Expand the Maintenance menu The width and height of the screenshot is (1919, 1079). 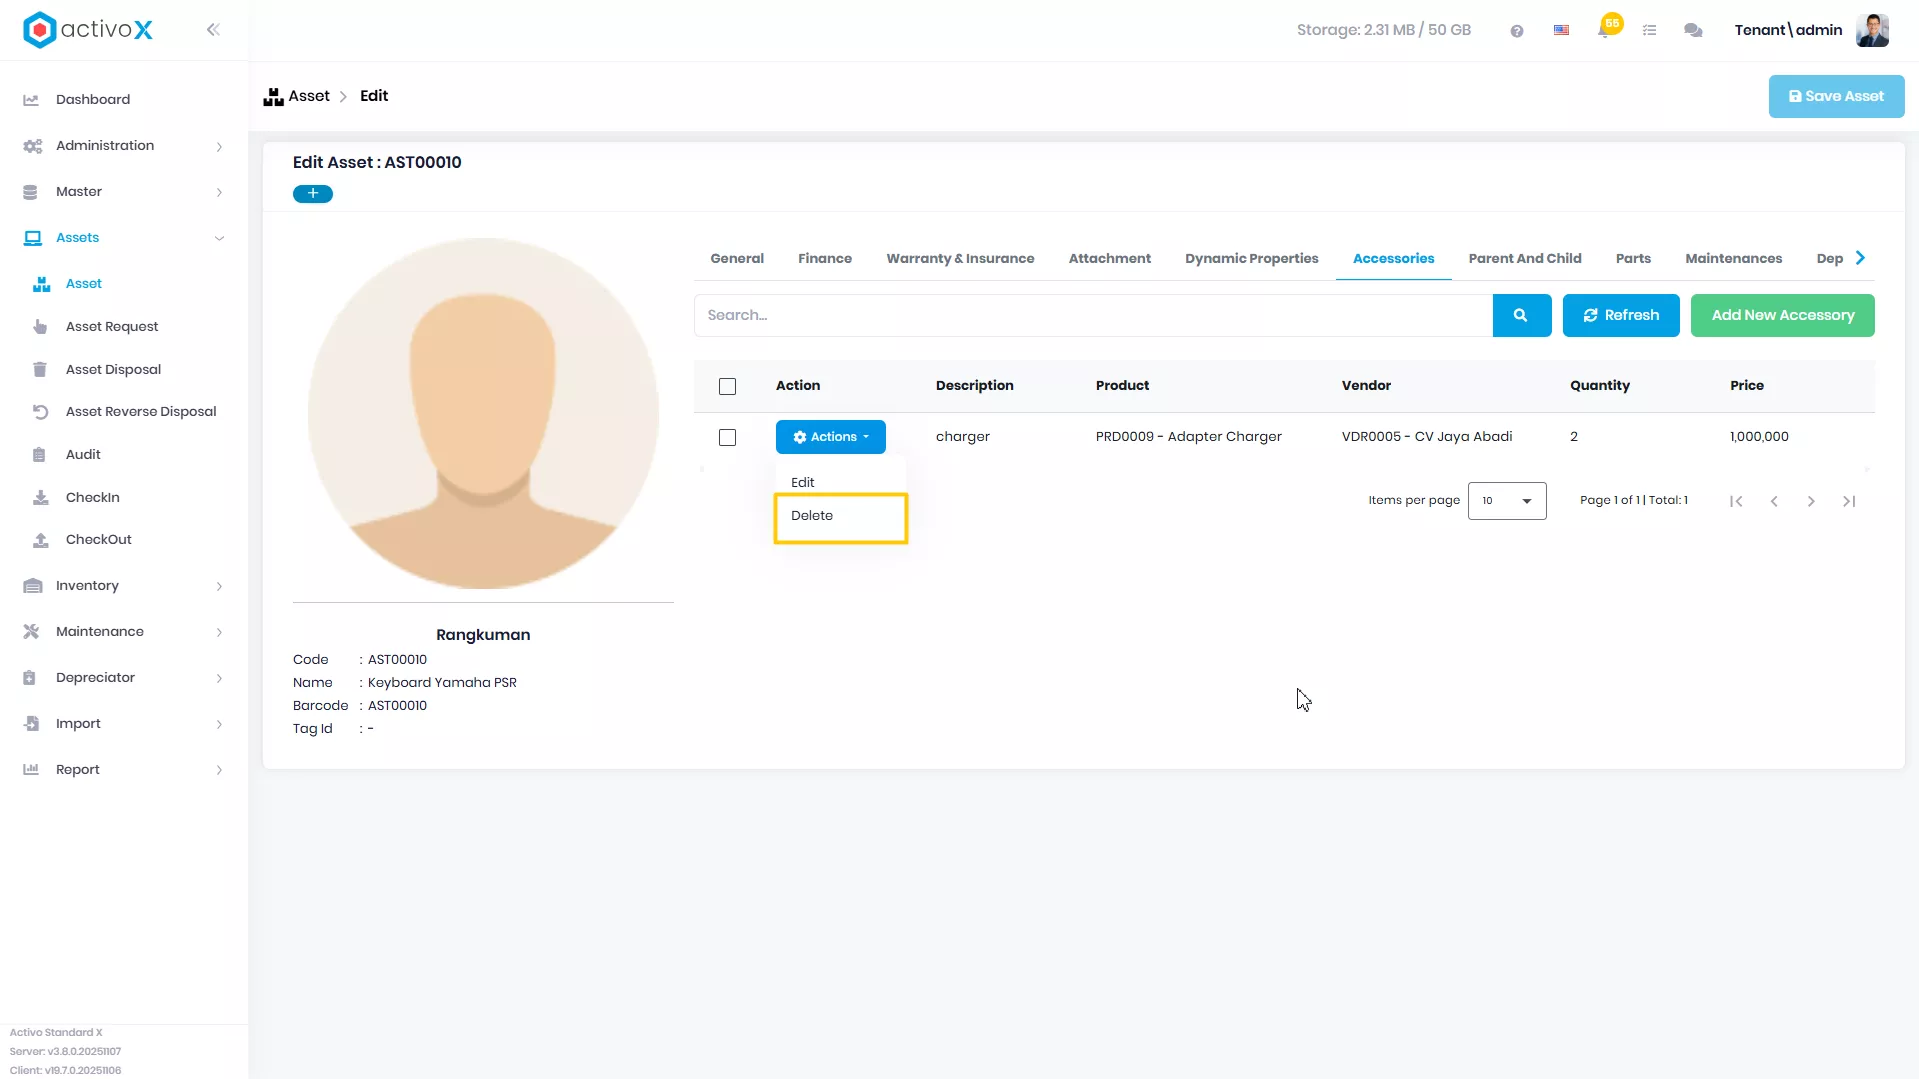click(x=124, y=631)
